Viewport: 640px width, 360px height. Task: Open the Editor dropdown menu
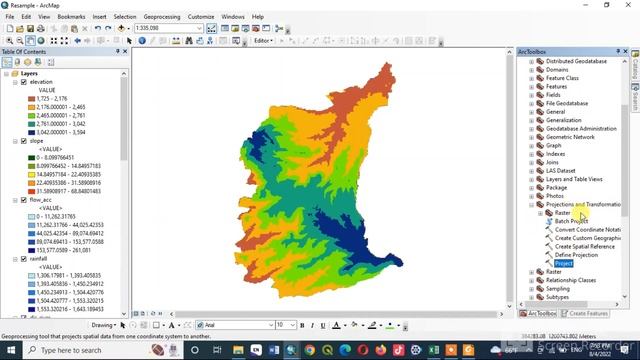point(263,41)
